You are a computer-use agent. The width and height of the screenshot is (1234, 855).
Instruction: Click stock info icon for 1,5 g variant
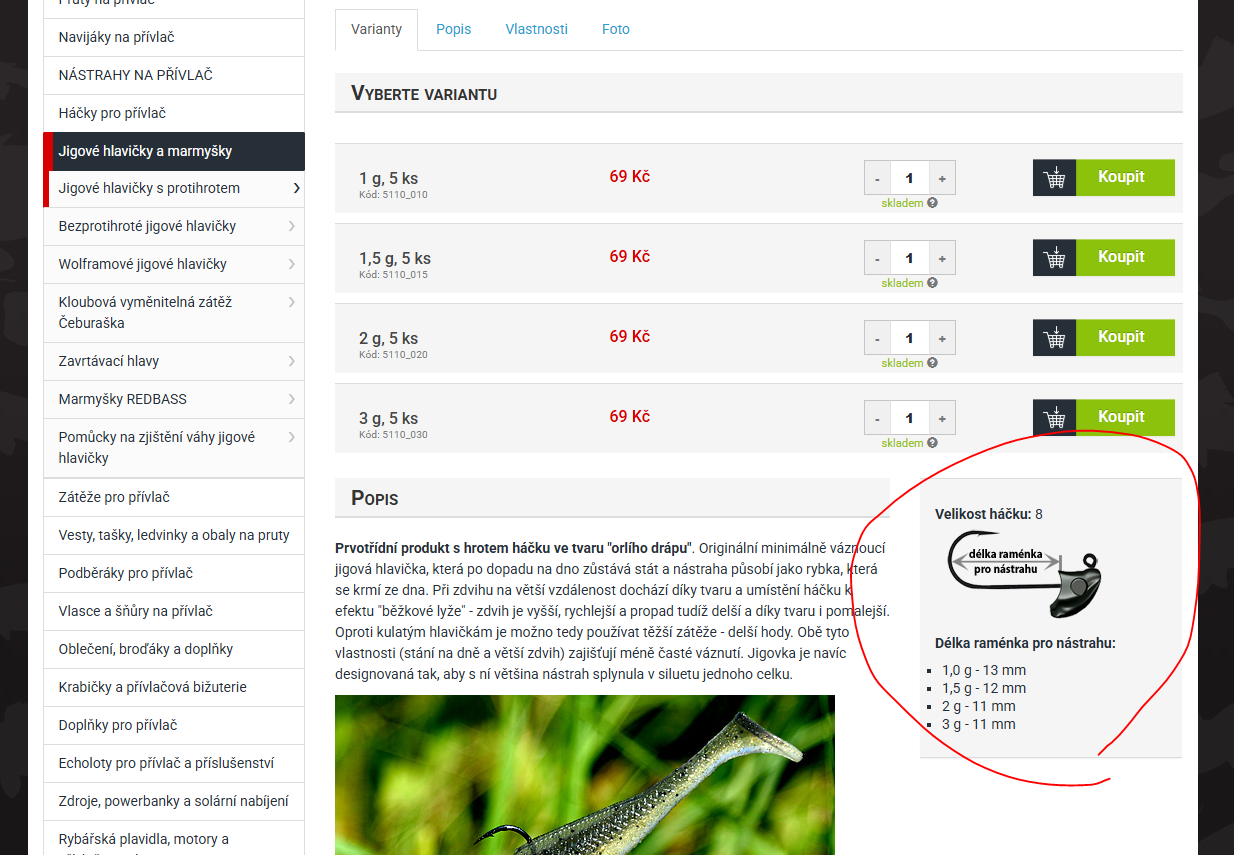(932, 283)
